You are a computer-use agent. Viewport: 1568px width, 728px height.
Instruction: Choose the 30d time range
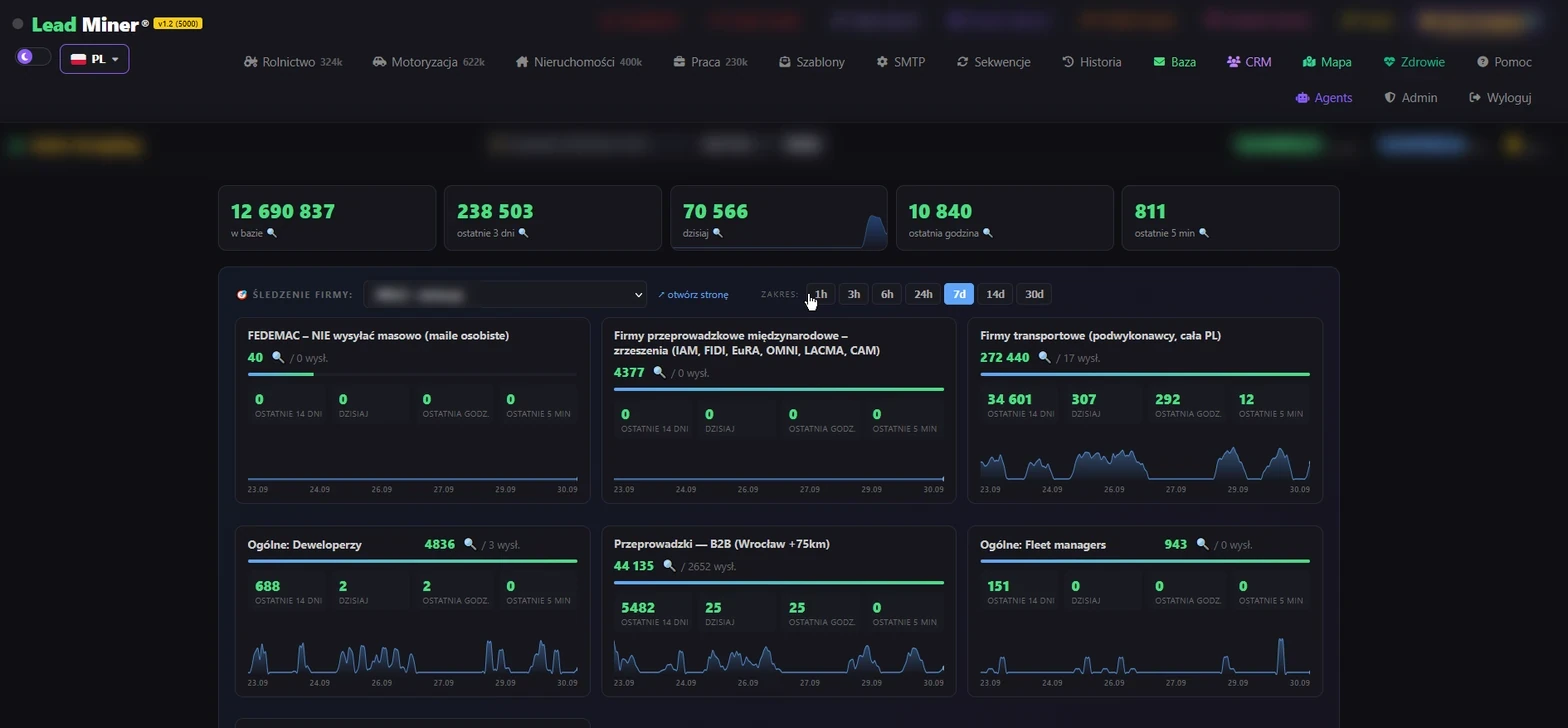pos(1034,294)
